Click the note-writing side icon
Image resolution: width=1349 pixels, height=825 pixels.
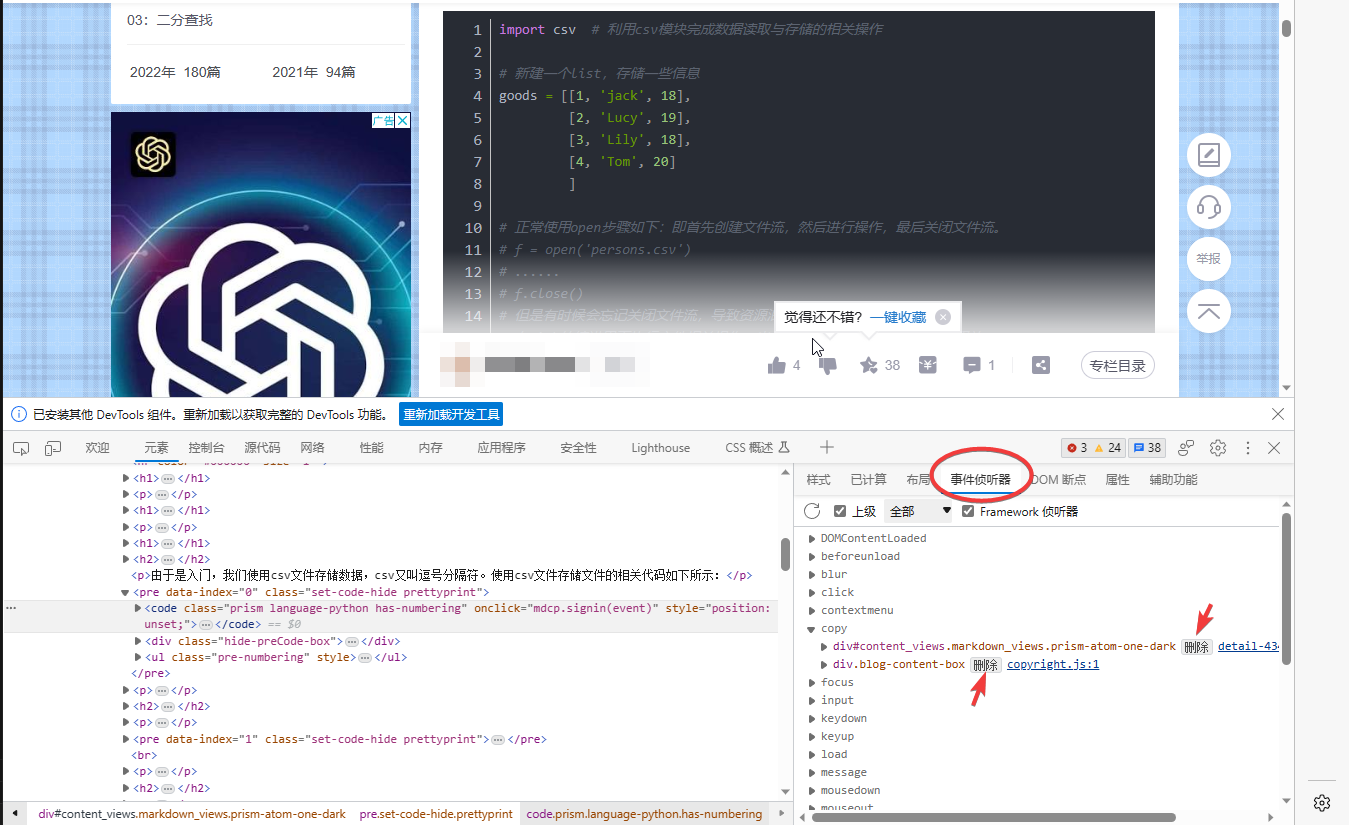pos(1208,155)
